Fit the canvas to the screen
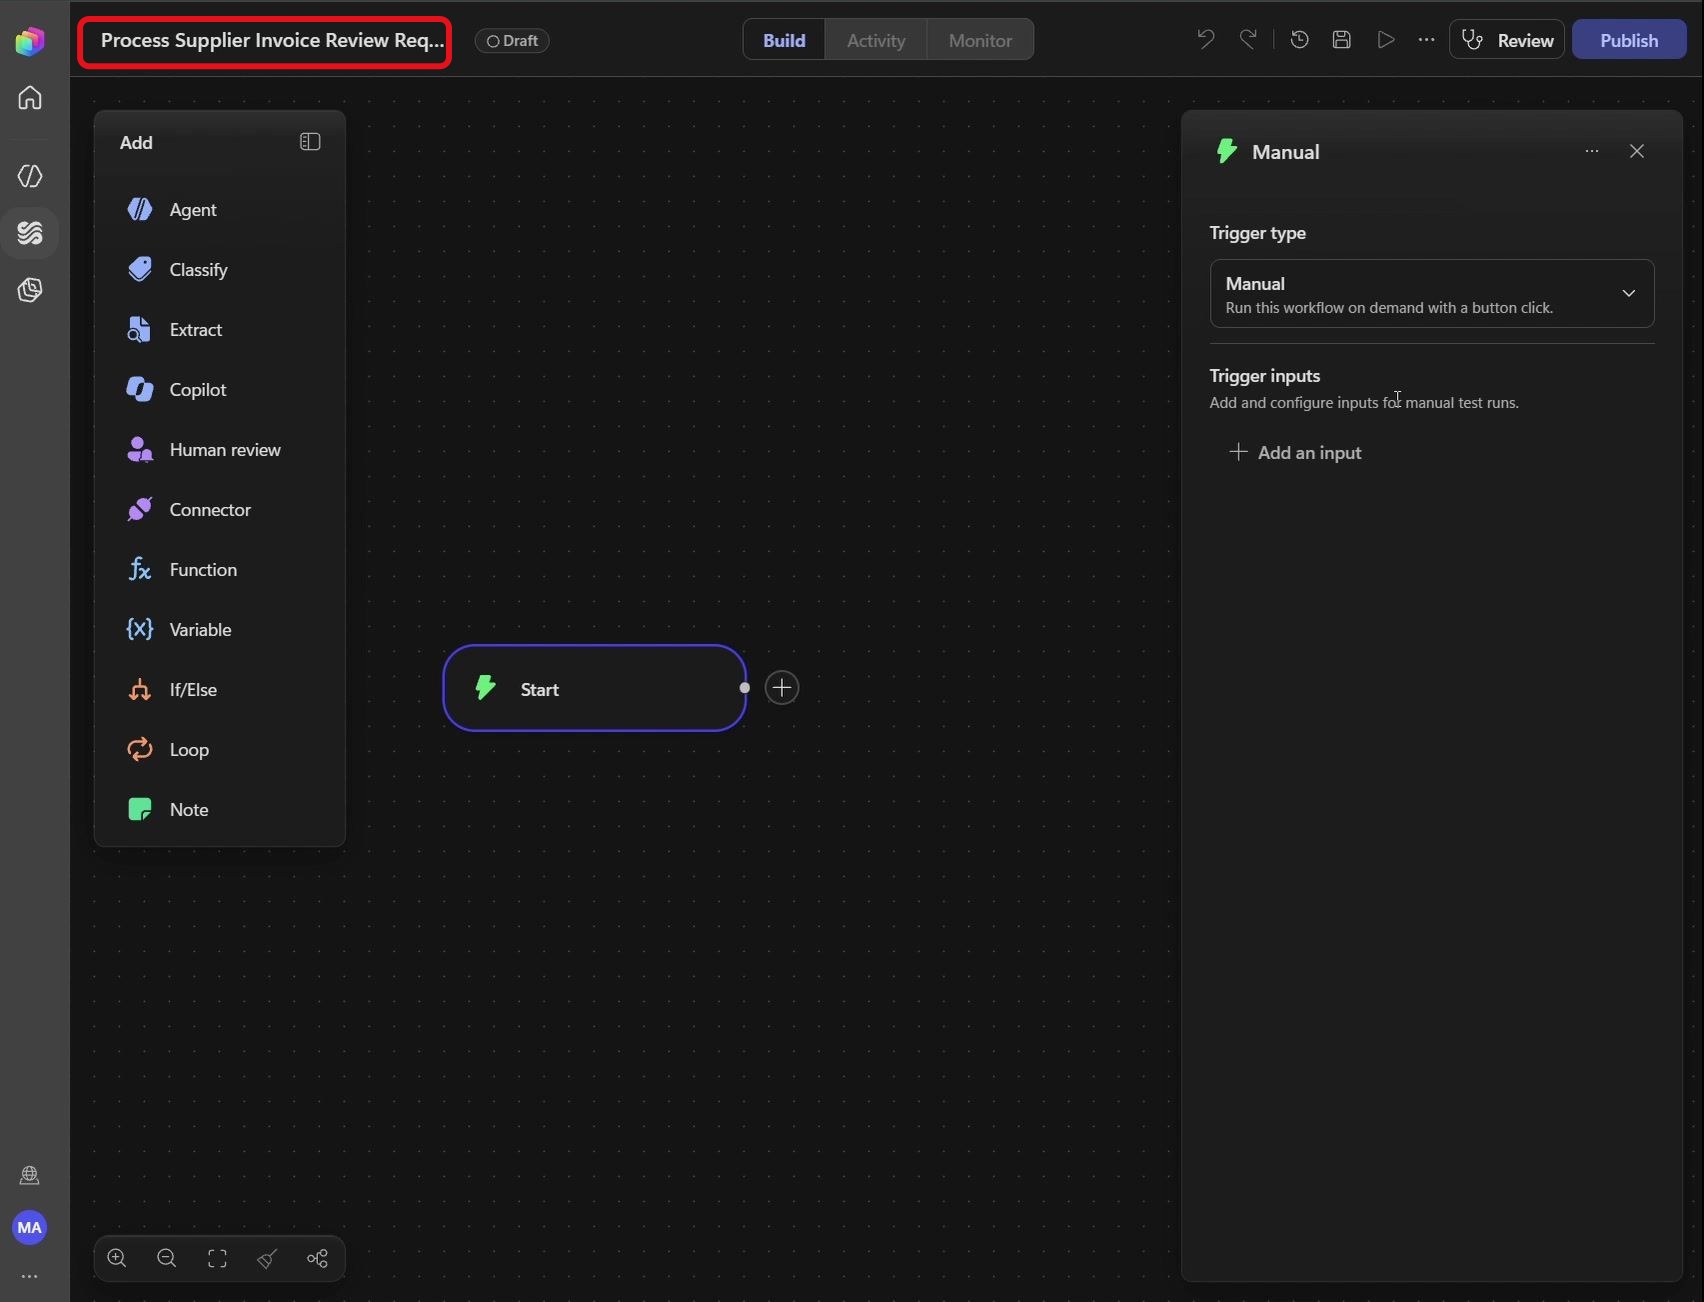Viewport: 1704px width, 1302px height. tap(217, 1259)
